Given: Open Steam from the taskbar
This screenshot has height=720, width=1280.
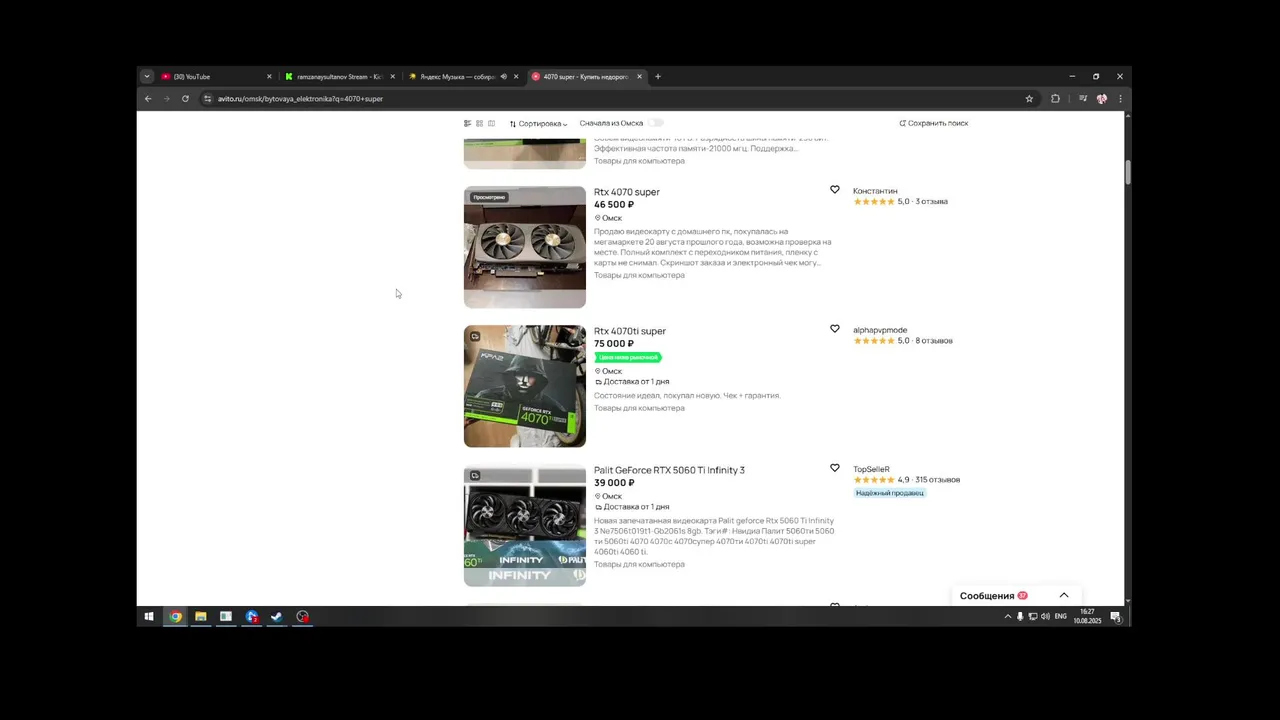Looking at the screenshot, I should tap(276, 617).
